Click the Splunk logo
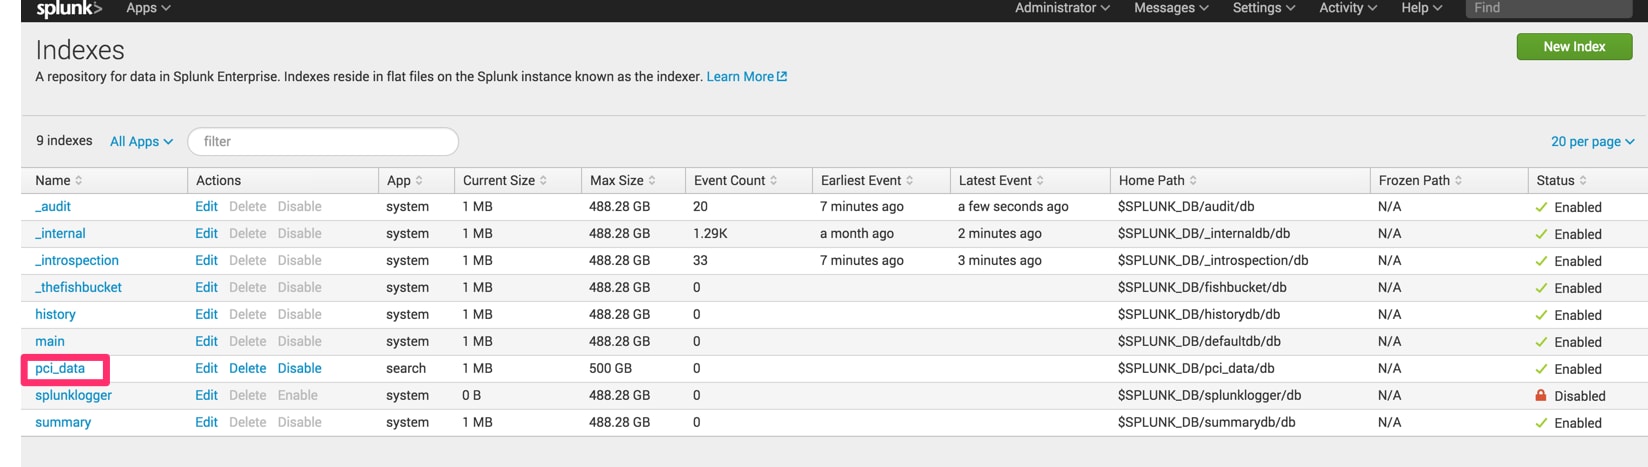The height and width of the screenshot is (467, 1648). 69,8
